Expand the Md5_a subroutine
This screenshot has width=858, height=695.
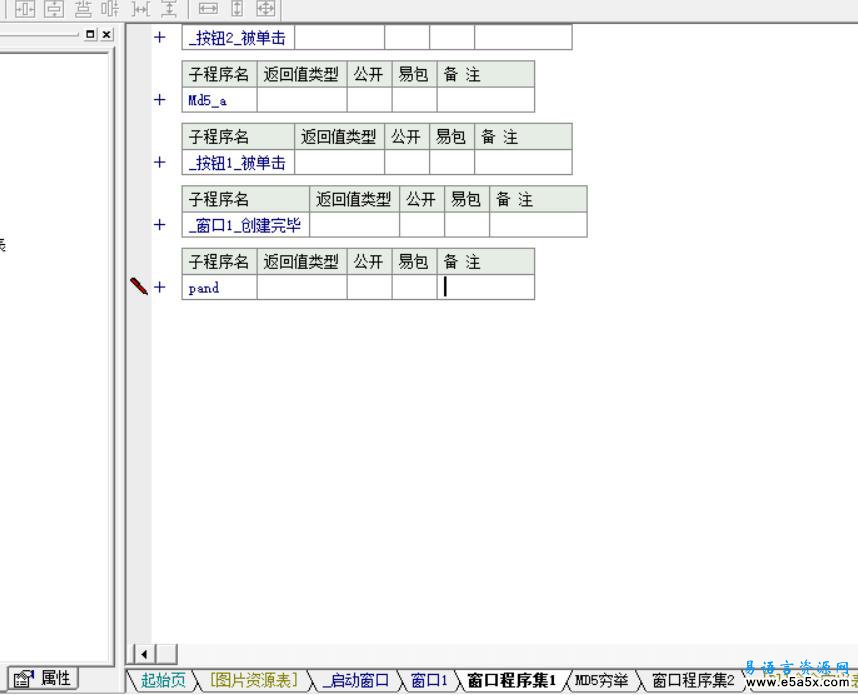160,100
